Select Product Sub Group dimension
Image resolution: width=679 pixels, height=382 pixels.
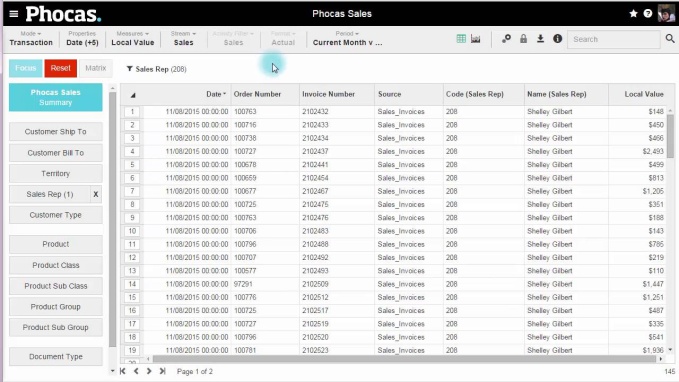55,327
